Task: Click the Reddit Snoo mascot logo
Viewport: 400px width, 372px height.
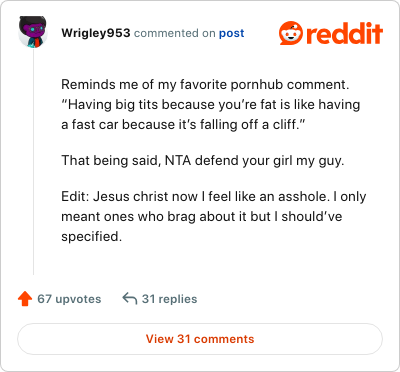Action: tap(291, 33)
